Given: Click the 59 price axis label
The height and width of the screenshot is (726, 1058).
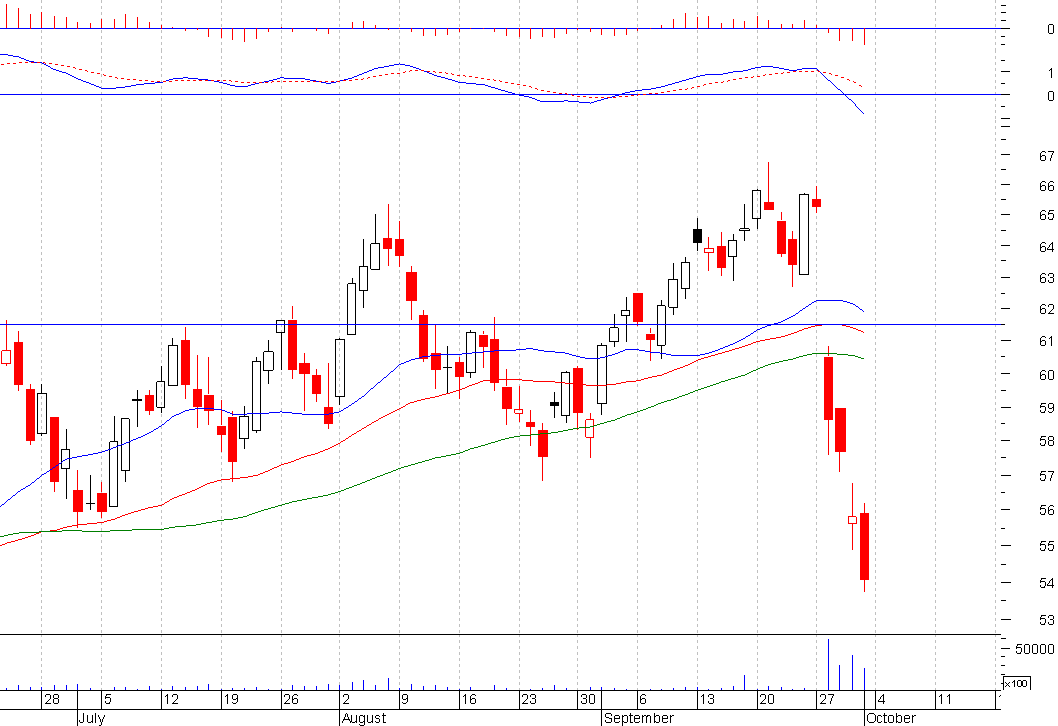Looking at the screenshot, I should click(1047, 408).
